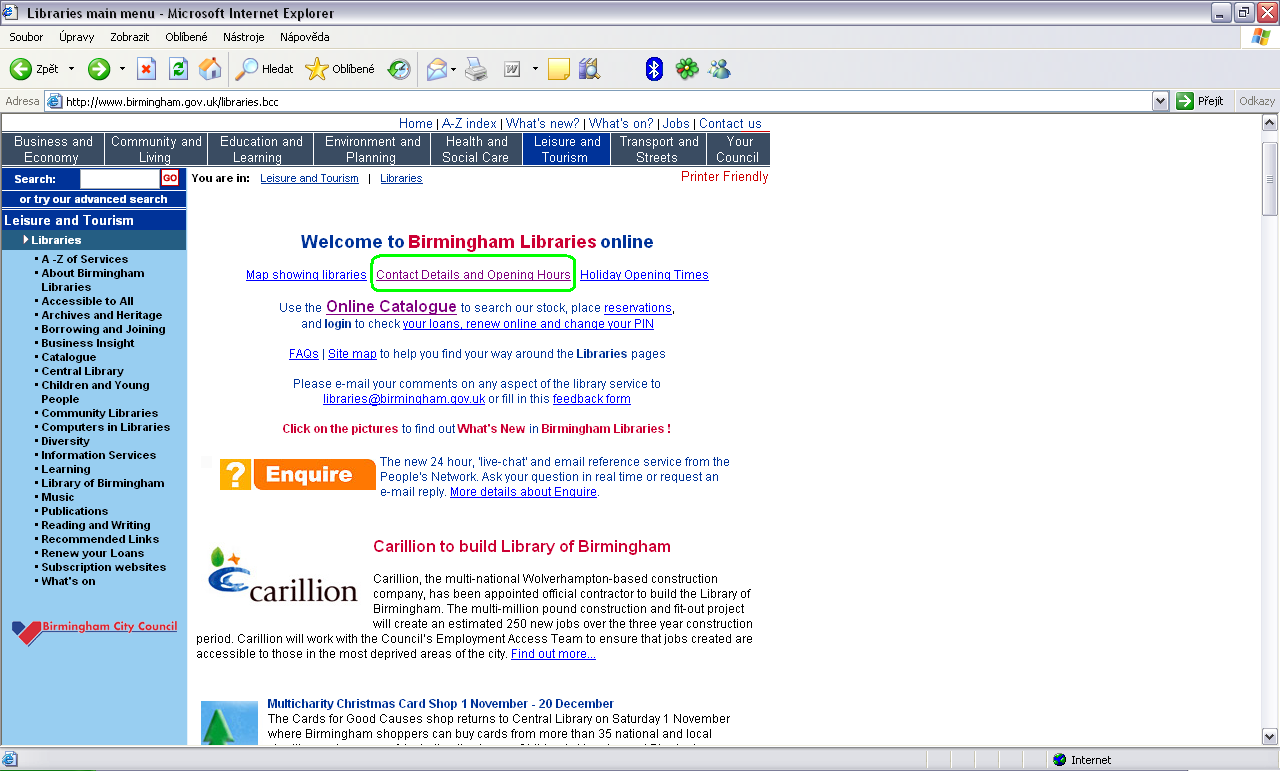Click the Windows flag logo in menu bar
This screenshot has width=1280, height=771.
coord(1261,37)
